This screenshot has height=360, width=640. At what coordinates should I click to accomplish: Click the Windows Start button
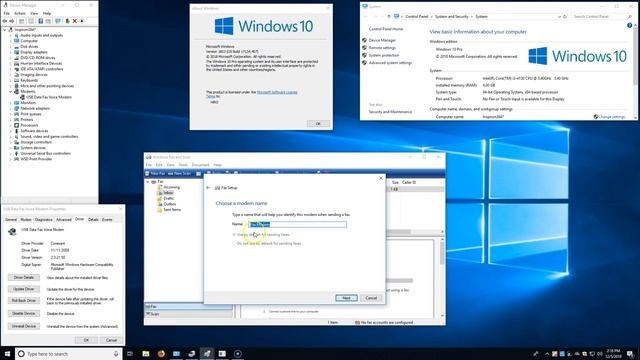[7, 354]
